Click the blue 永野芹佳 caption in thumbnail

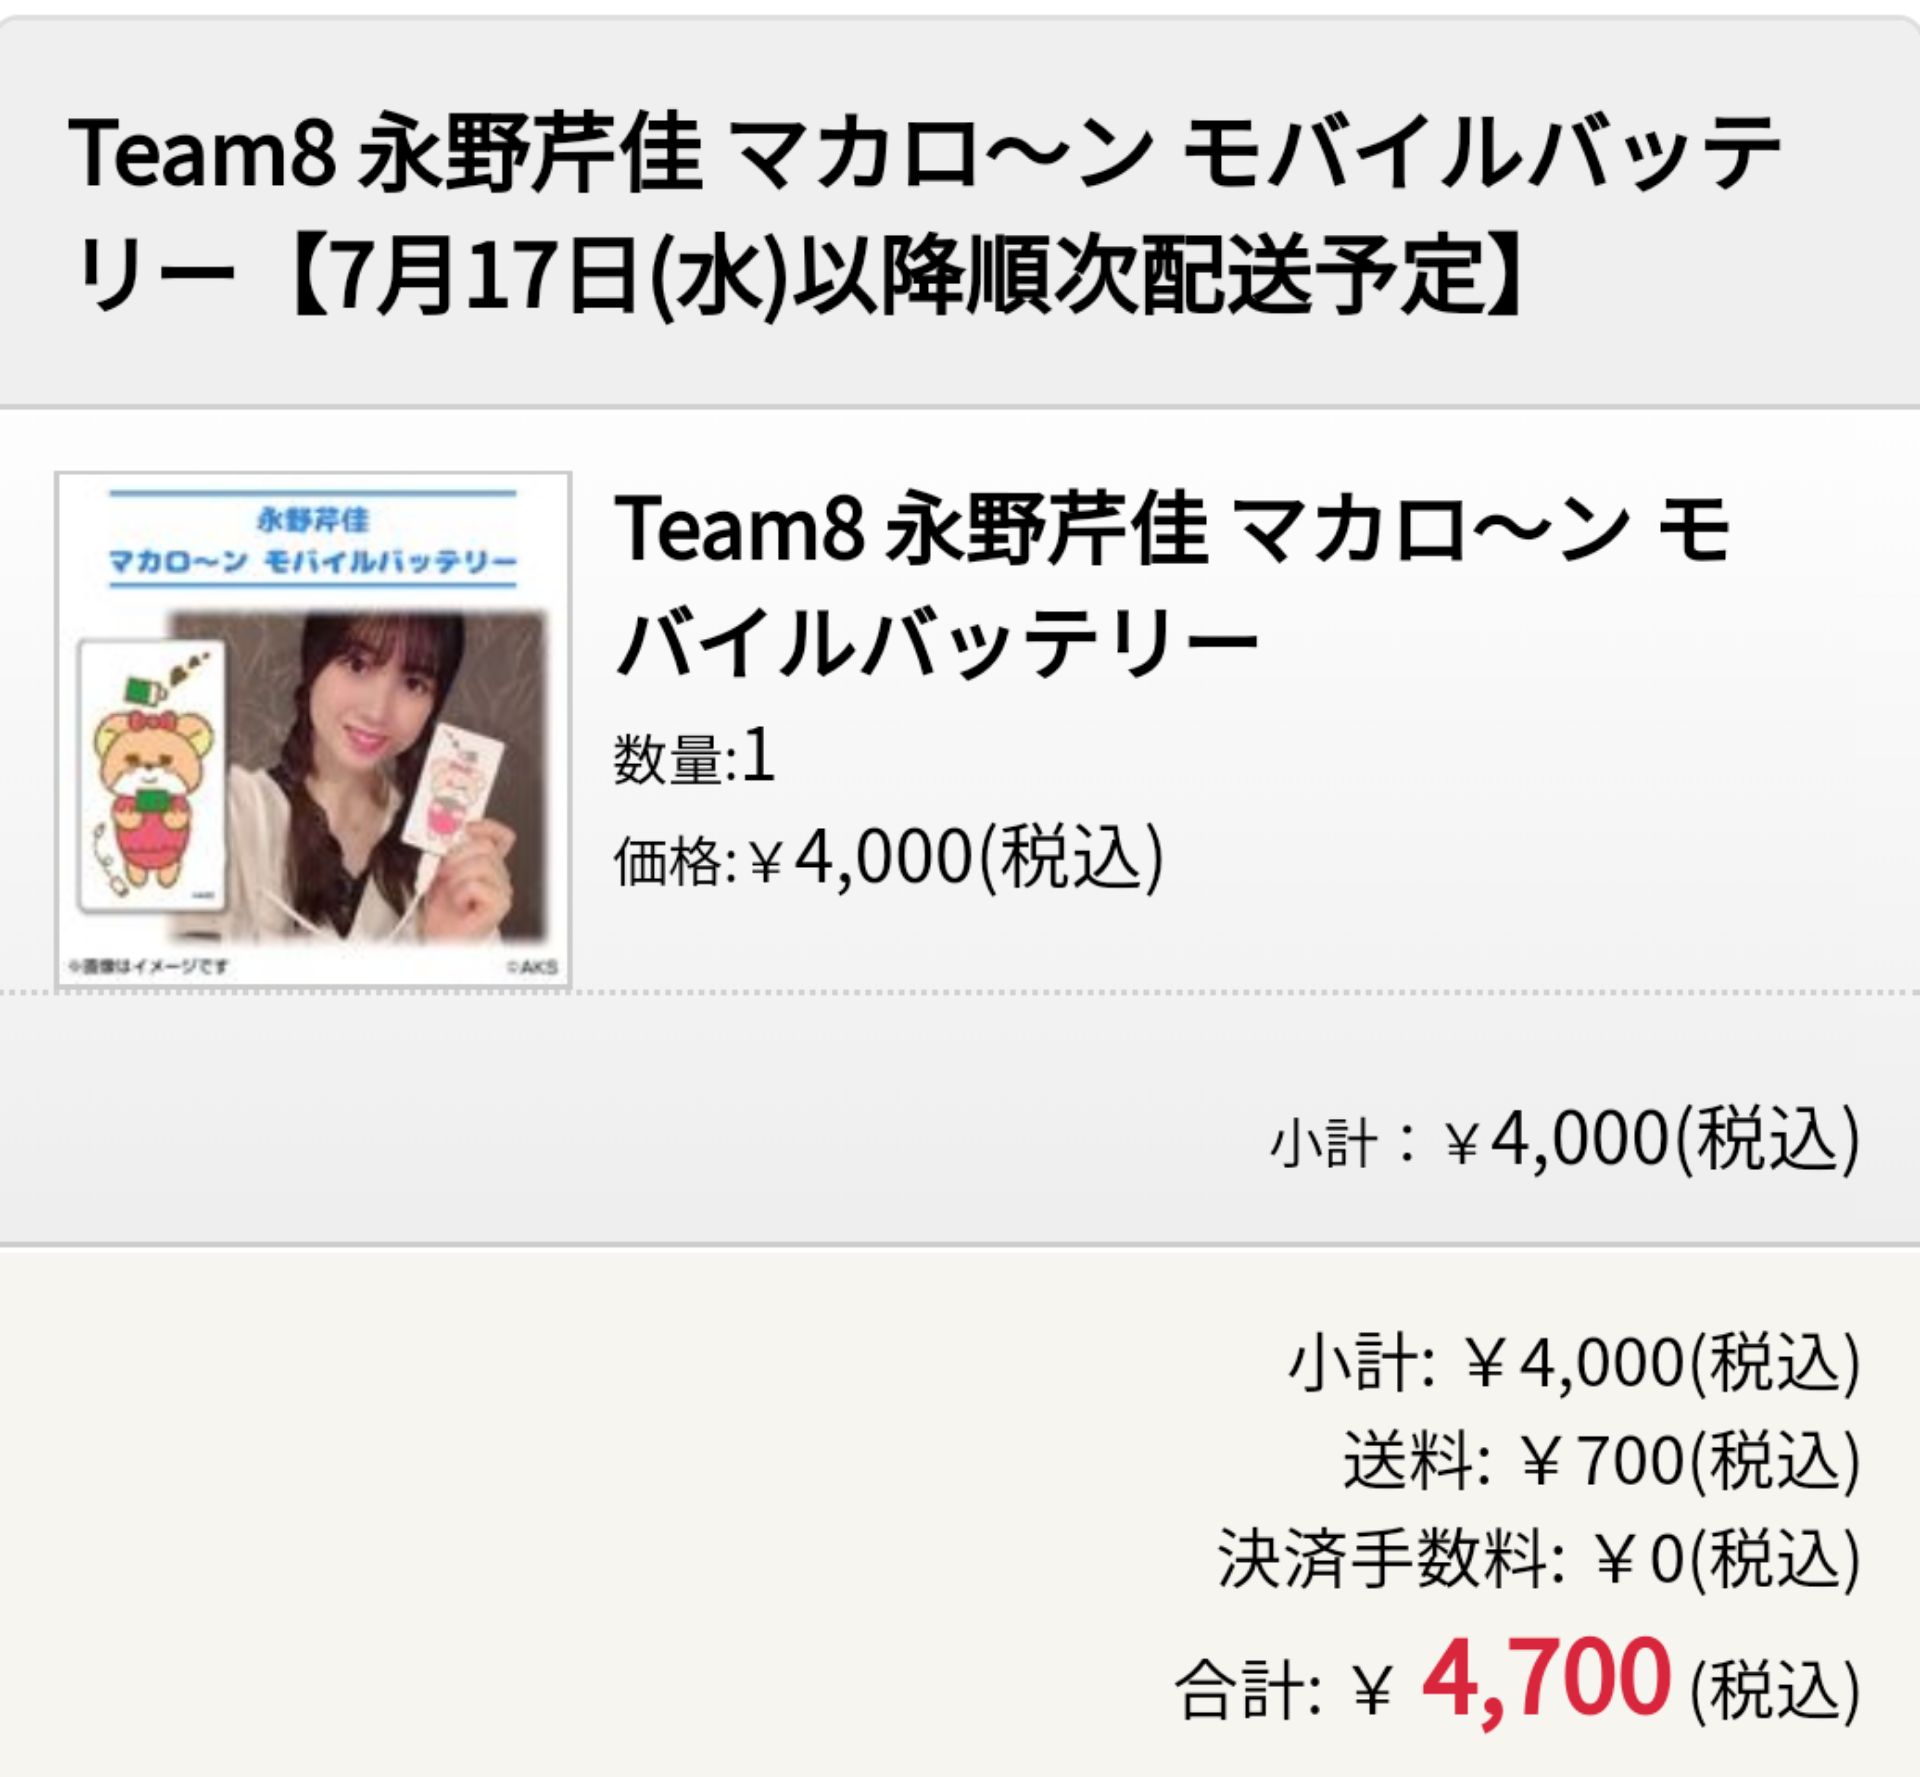313,520
